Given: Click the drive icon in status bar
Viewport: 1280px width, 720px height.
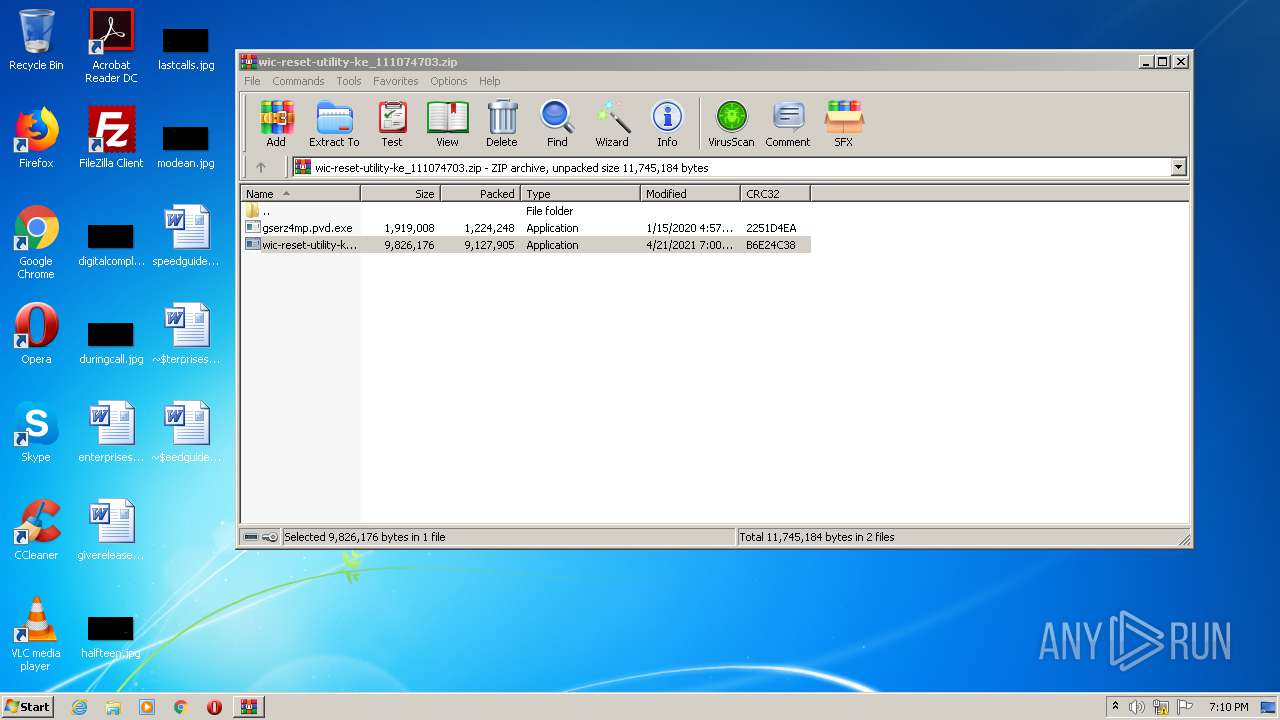Looking at the screenshot, I should click(251, 537).
